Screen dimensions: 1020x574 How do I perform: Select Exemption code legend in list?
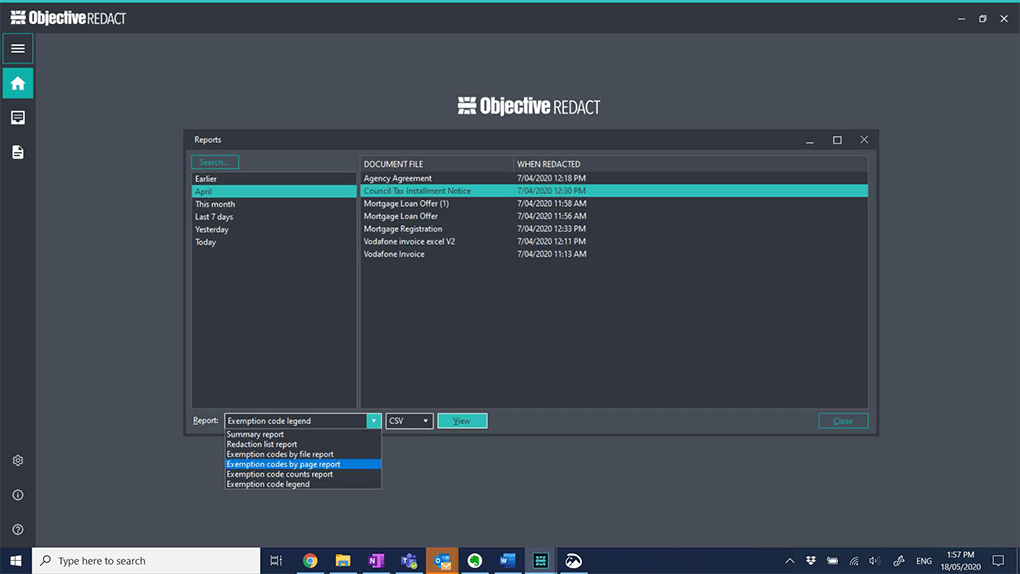tap(302, 484)
